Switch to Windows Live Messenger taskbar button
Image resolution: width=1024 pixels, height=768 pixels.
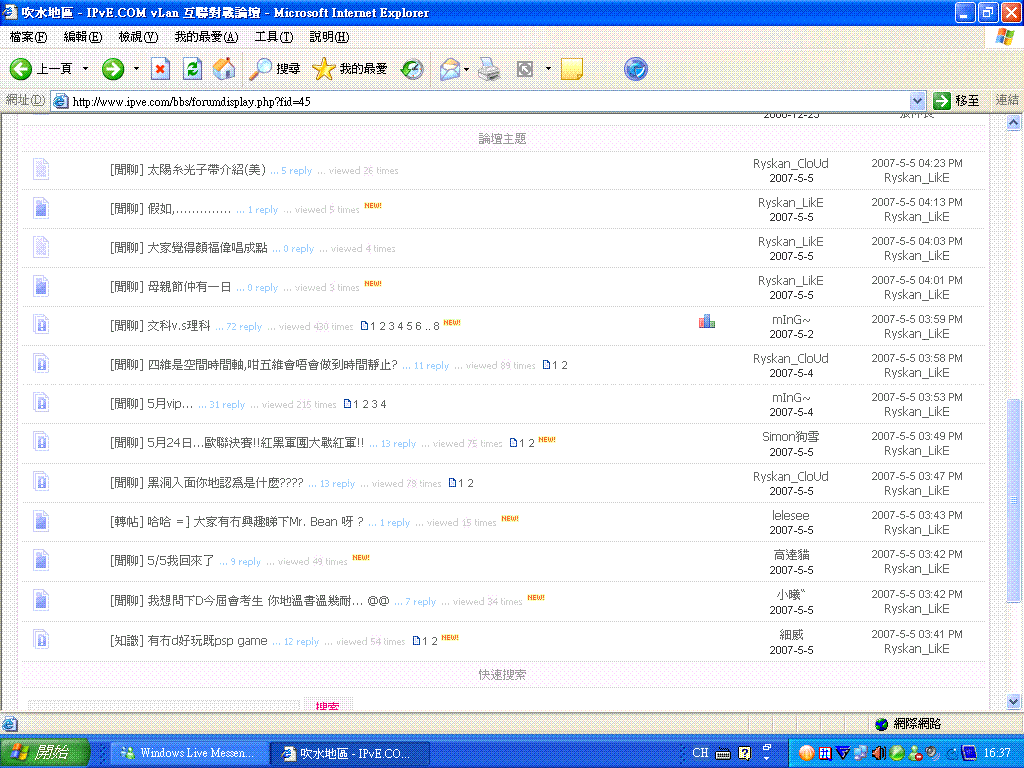187,753
